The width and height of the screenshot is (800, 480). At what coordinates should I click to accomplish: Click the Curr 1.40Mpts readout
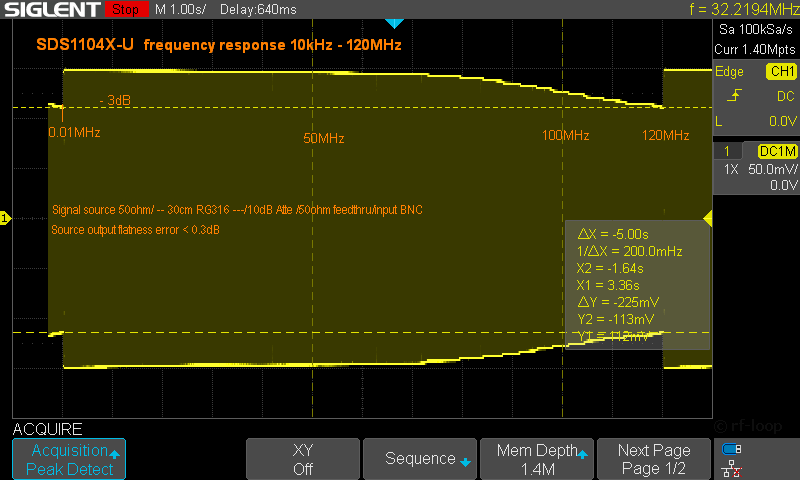click(x=755, y=49)
